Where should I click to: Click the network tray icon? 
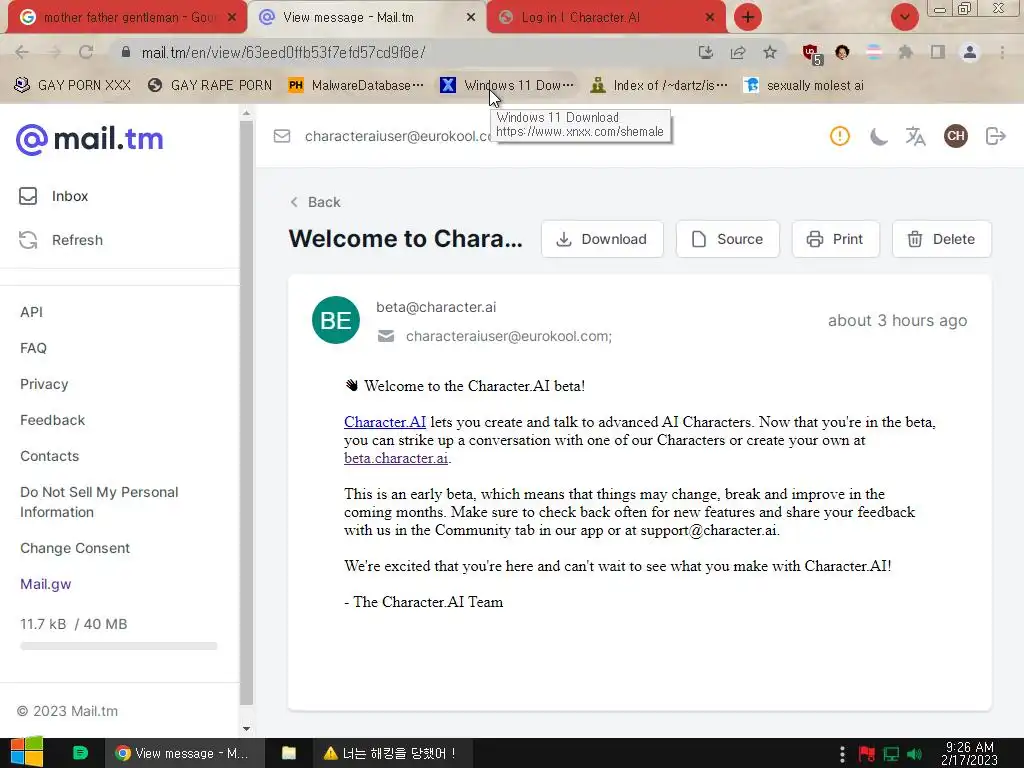(891, 754)
